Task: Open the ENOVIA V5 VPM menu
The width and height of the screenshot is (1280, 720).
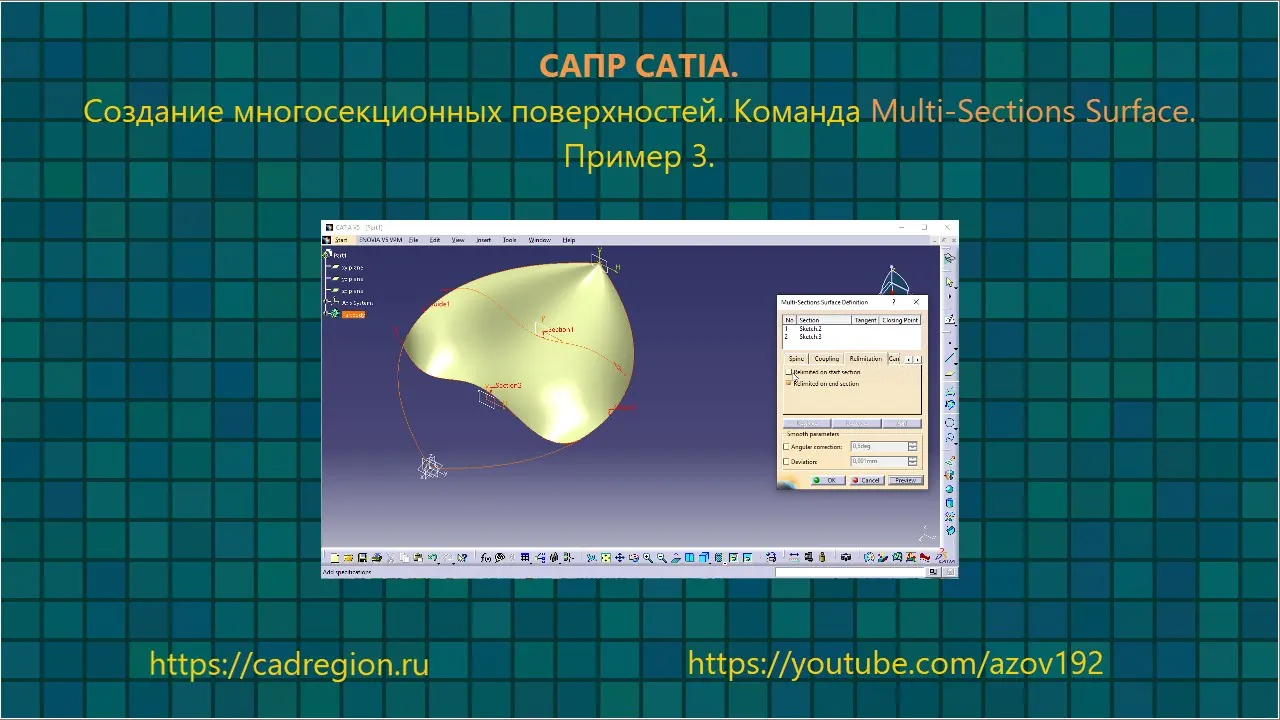Action: 381,240
